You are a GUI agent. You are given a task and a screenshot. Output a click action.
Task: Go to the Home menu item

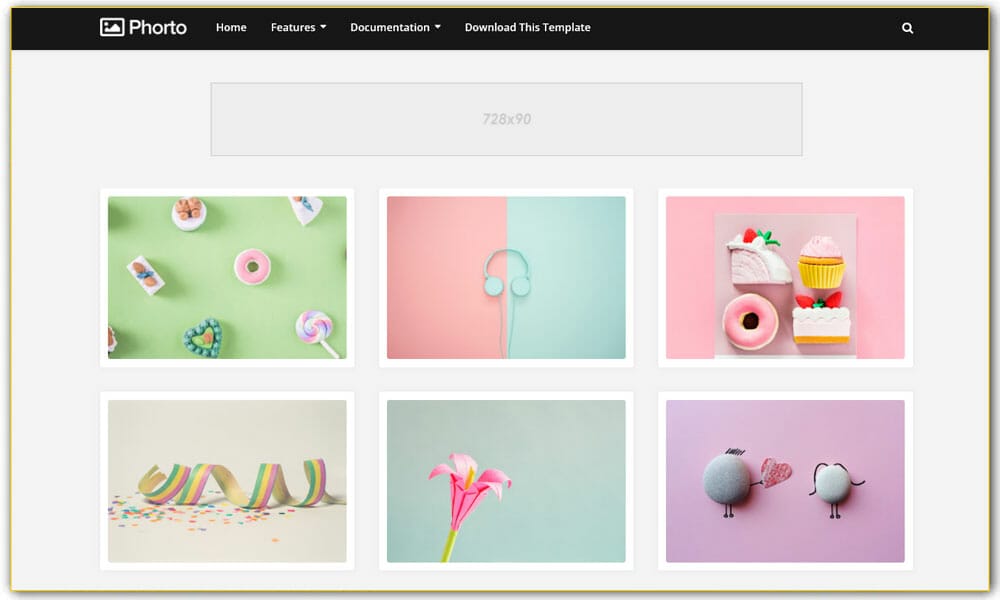click(231, 27)
